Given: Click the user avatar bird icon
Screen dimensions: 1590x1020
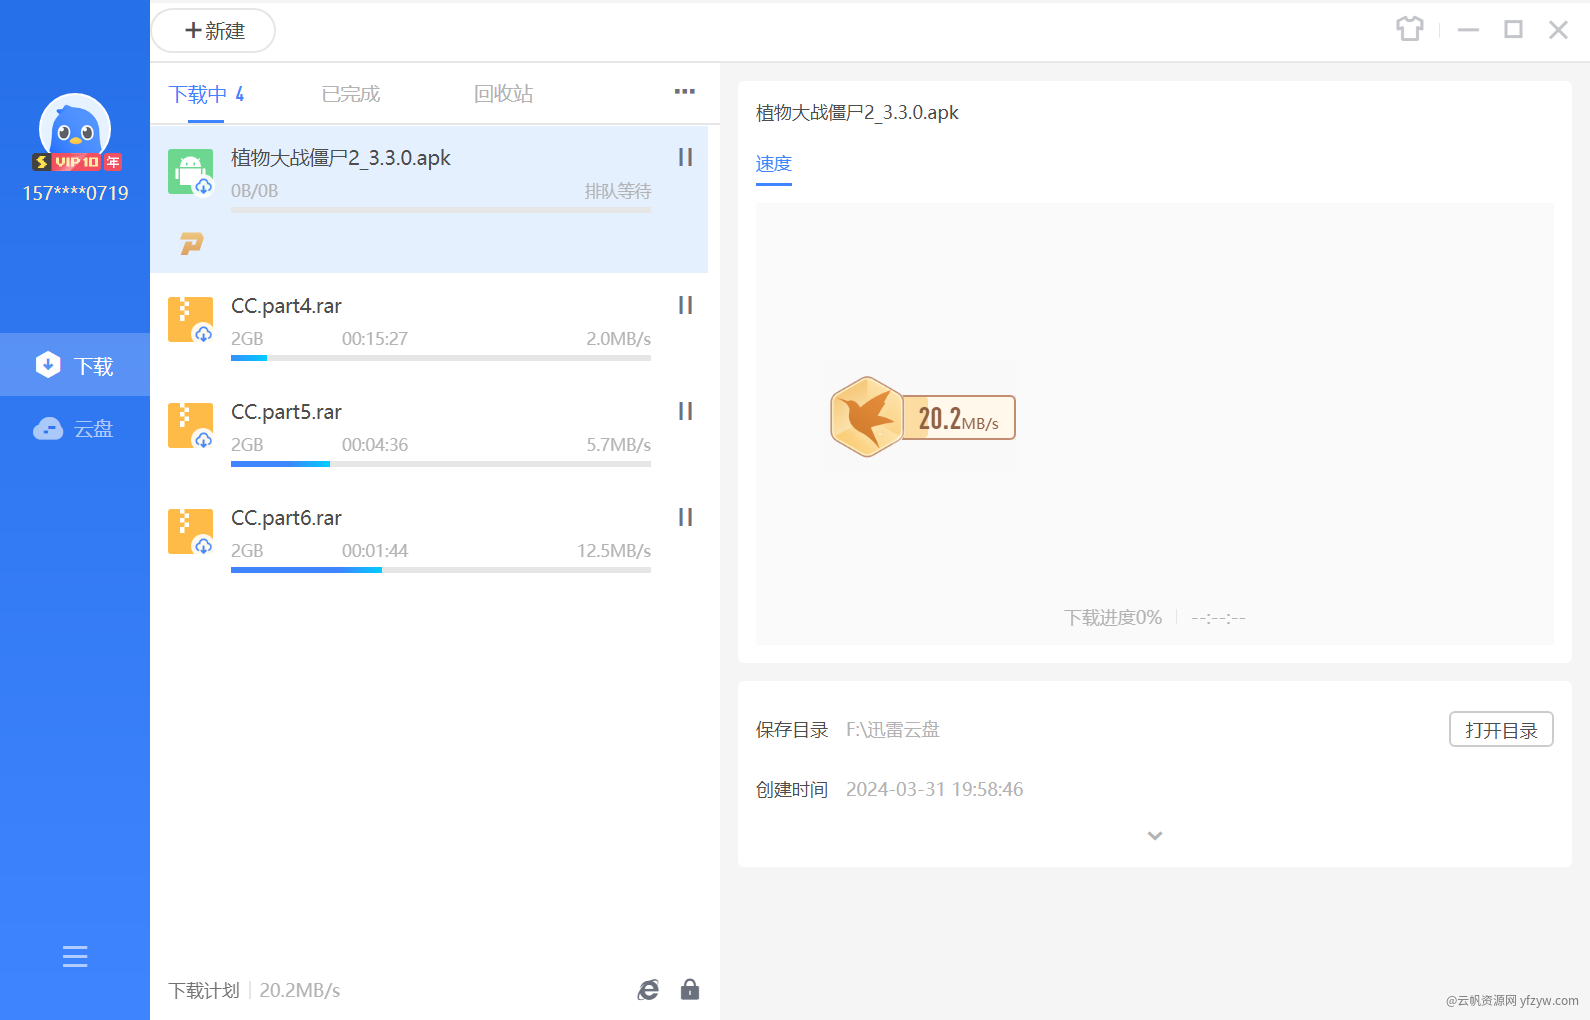Looking at the screenshot, I should (x=75, y=127).
